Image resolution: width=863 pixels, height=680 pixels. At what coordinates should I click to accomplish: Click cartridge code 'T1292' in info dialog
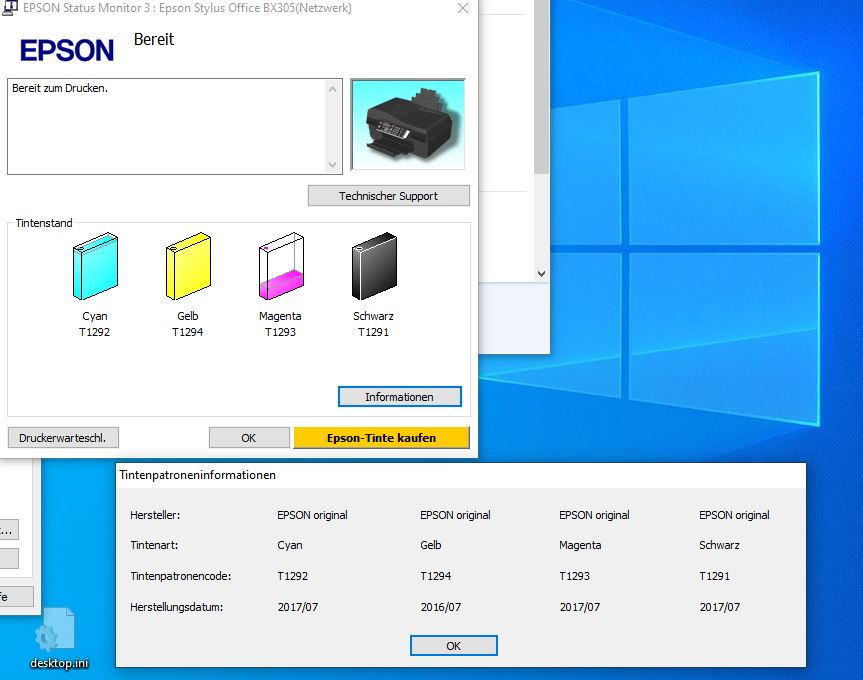[x=293, y=576]
